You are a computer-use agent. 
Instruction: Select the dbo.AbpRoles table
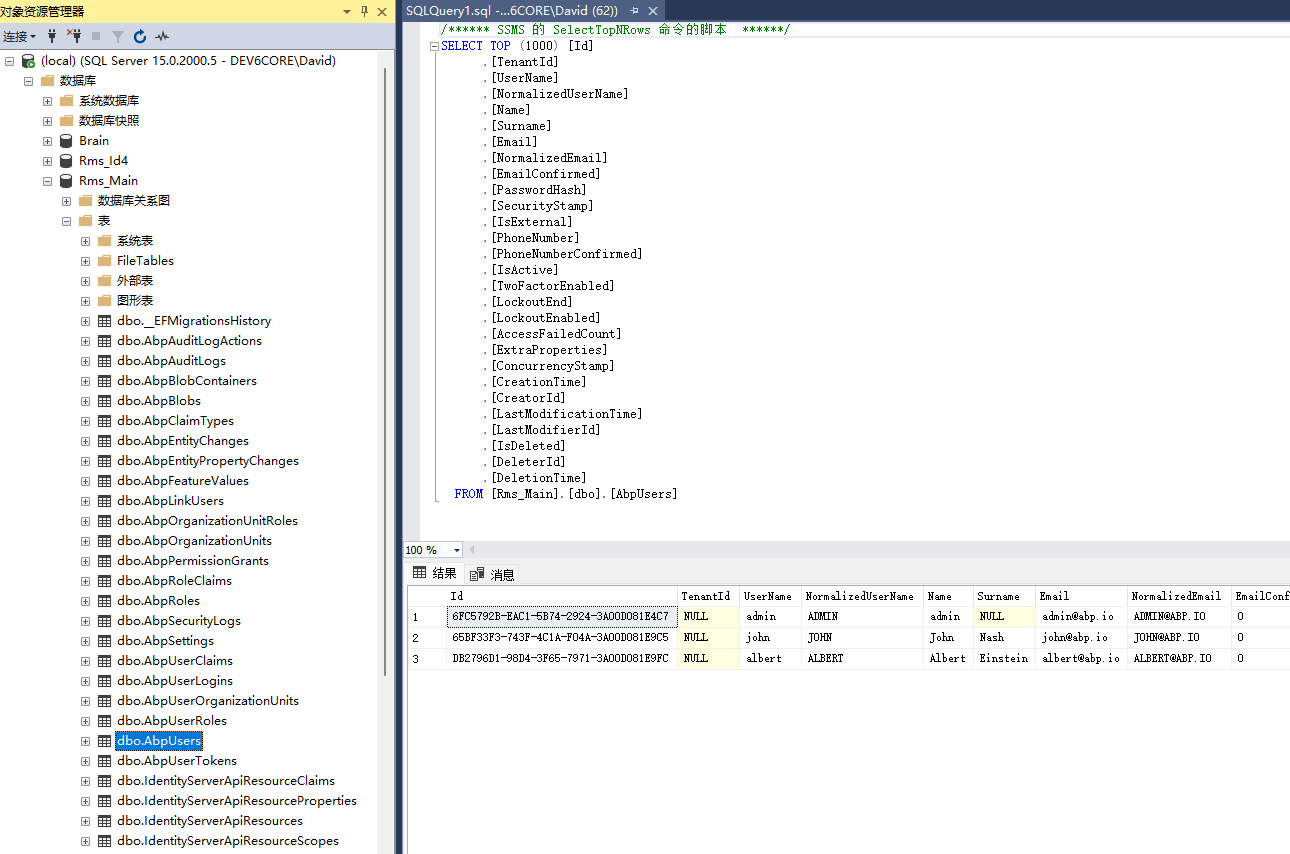[158, 601]
